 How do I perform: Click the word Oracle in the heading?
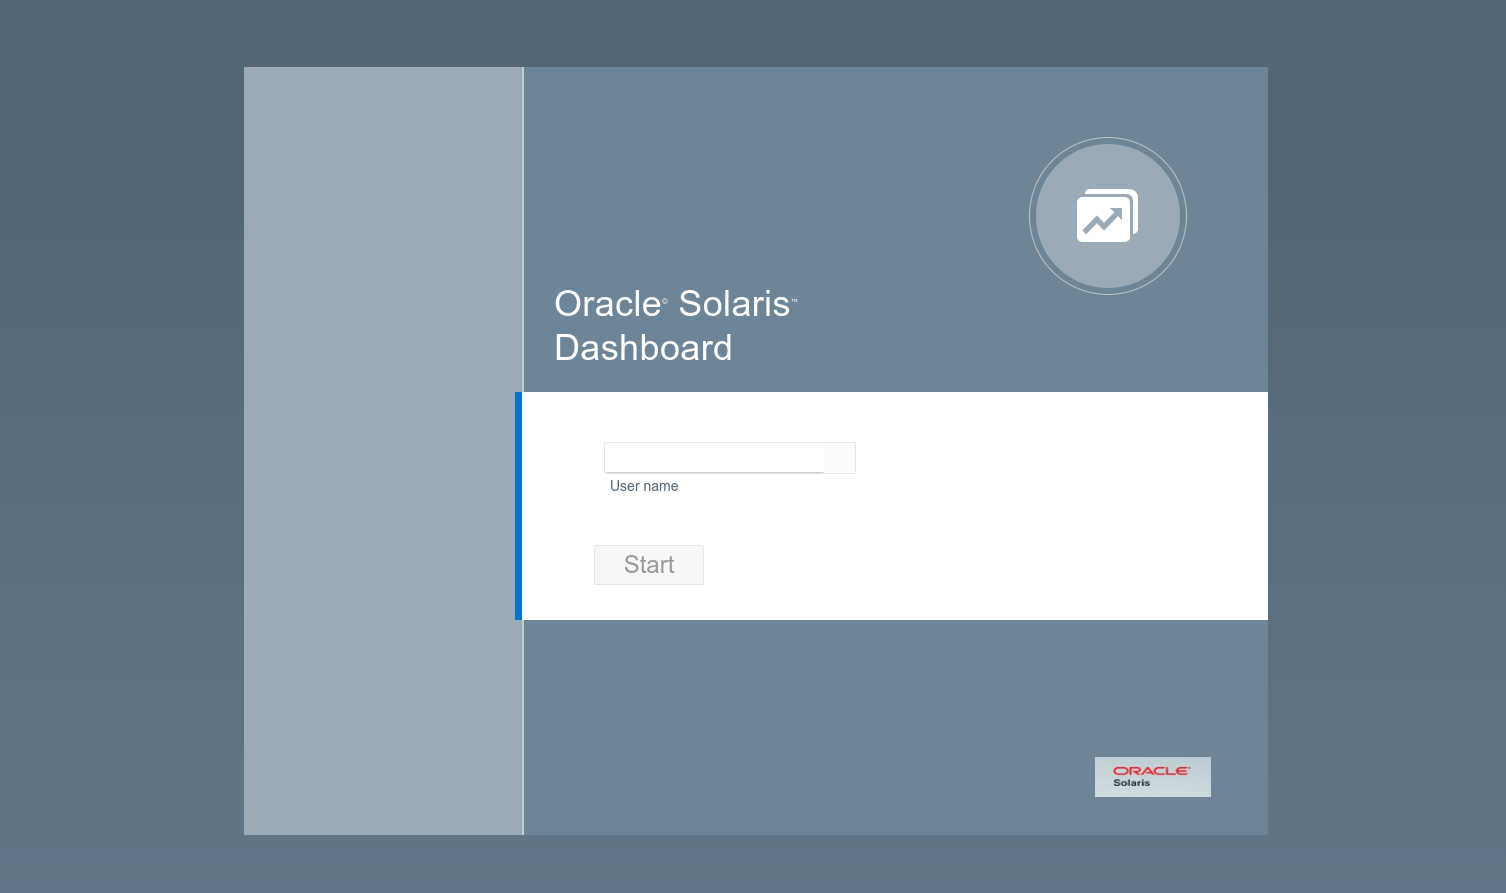[607, 304]
